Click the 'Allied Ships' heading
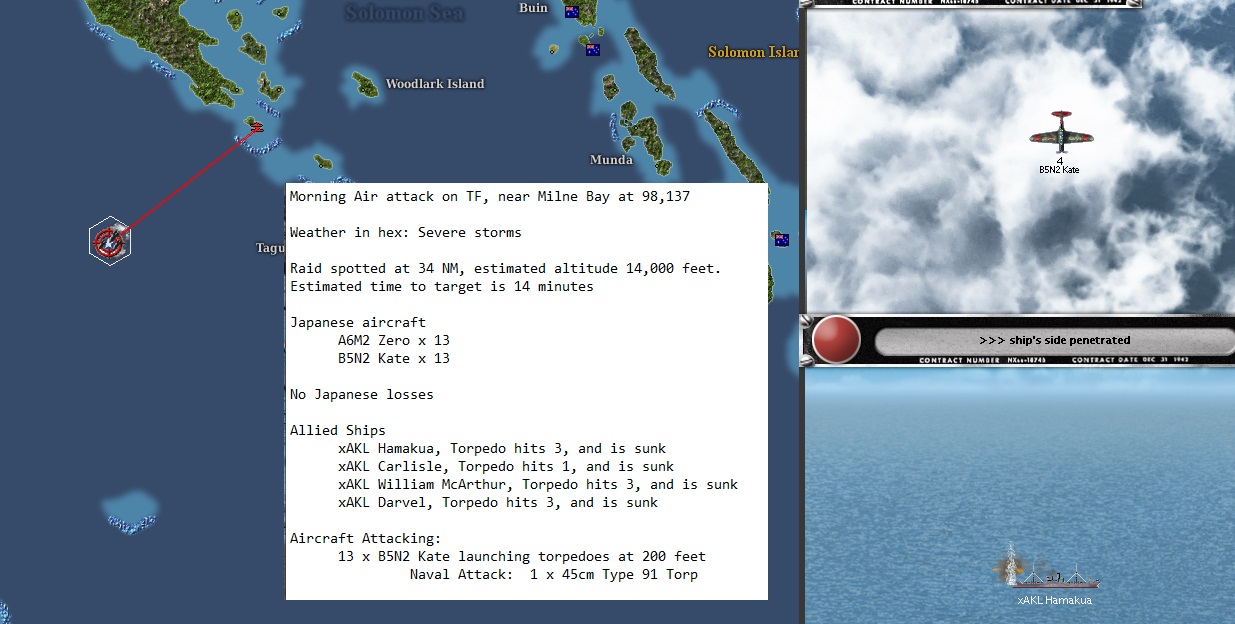This screenshot has width=1235, height=624. click(338, 431)
